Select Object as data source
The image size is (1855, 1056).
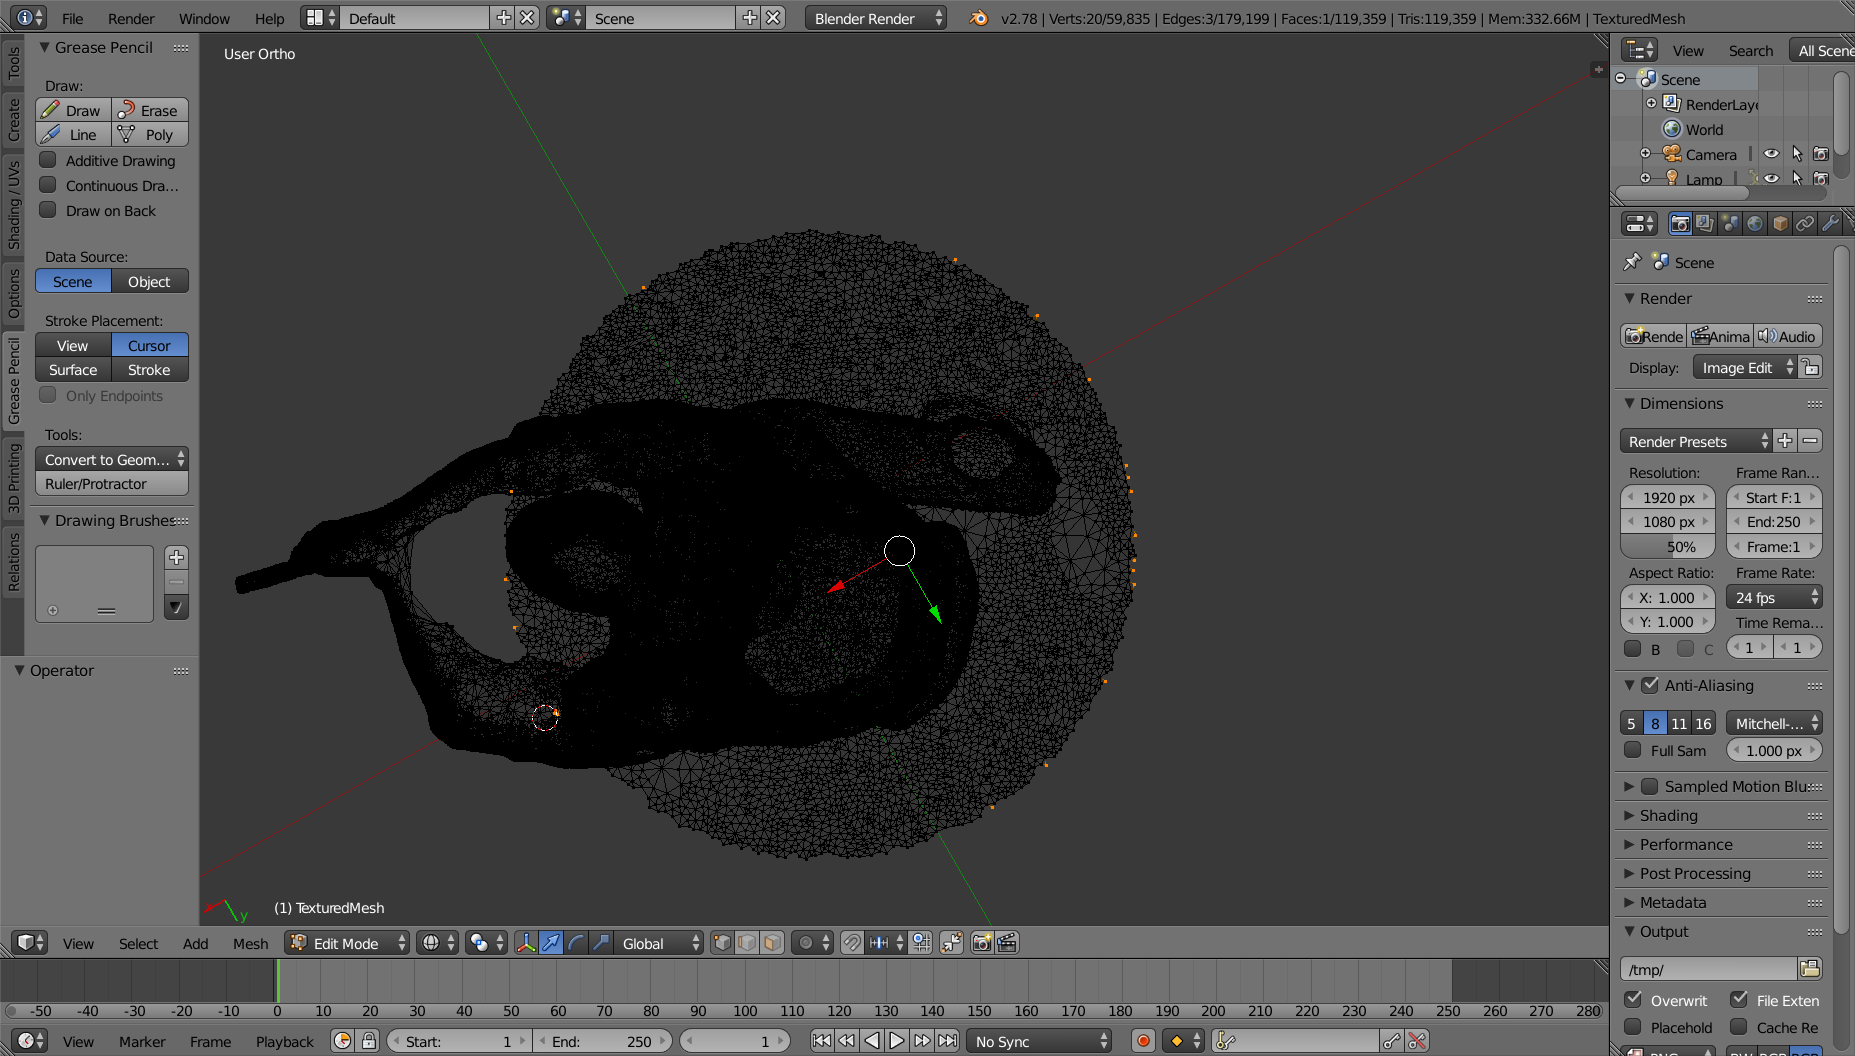pyautogui.click(x=150, y=281)
